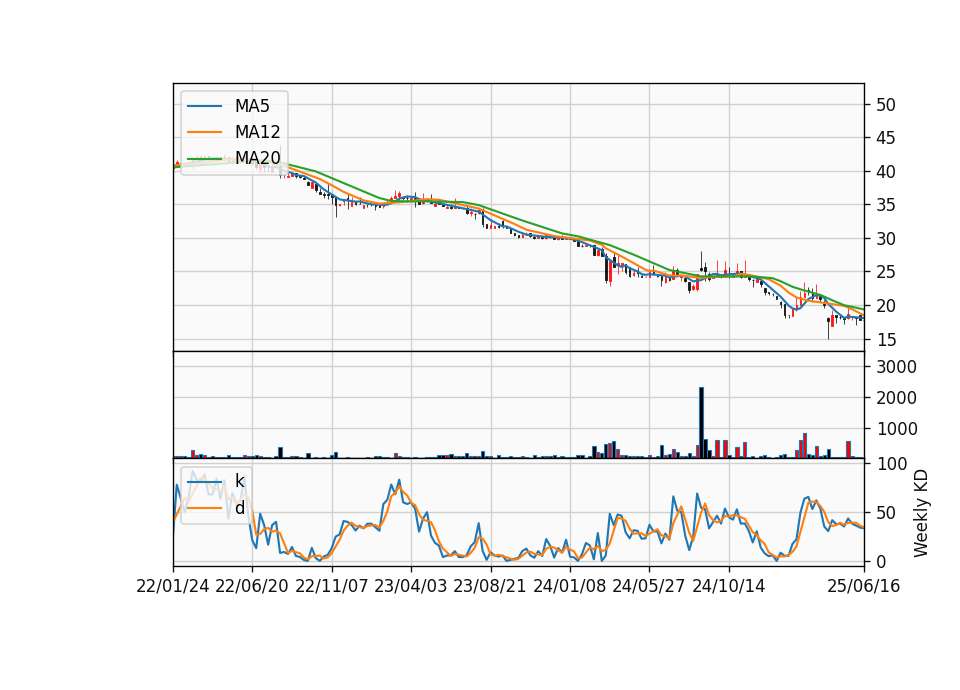Click the KD axis value 0
Viewport: 960px width, 690px height.
pyautogui.click(x=881, y=561)
